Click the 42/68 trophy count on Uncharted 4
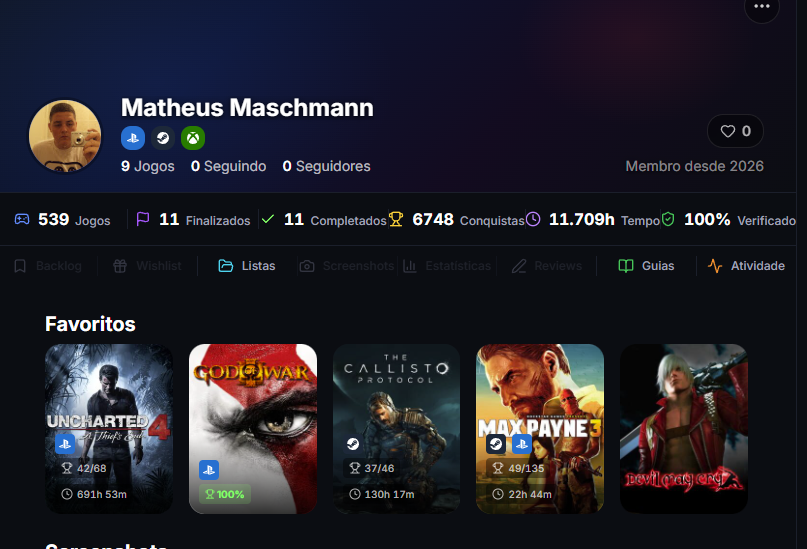The image size is (807, 549). tap(83, 468)
